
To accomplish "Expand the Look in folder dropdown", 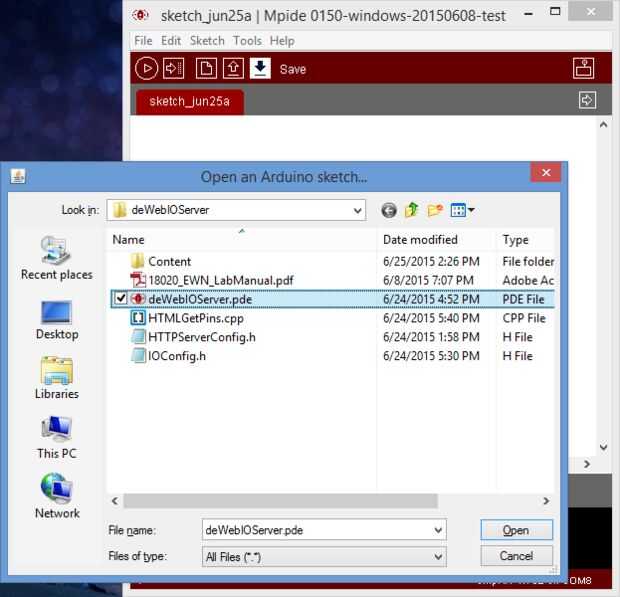I will click(357, 210).
